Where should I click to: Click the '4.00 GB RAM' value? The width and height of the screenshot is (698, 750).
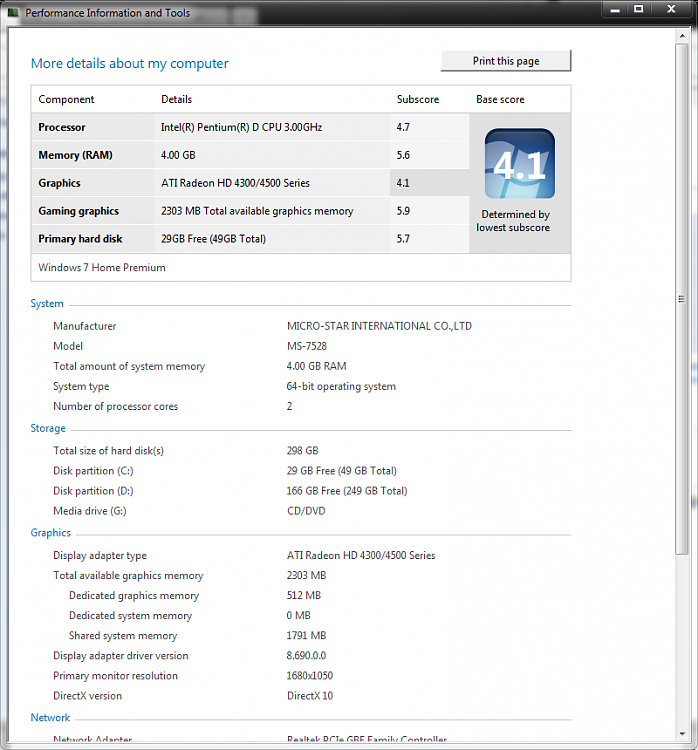point(316,366)
